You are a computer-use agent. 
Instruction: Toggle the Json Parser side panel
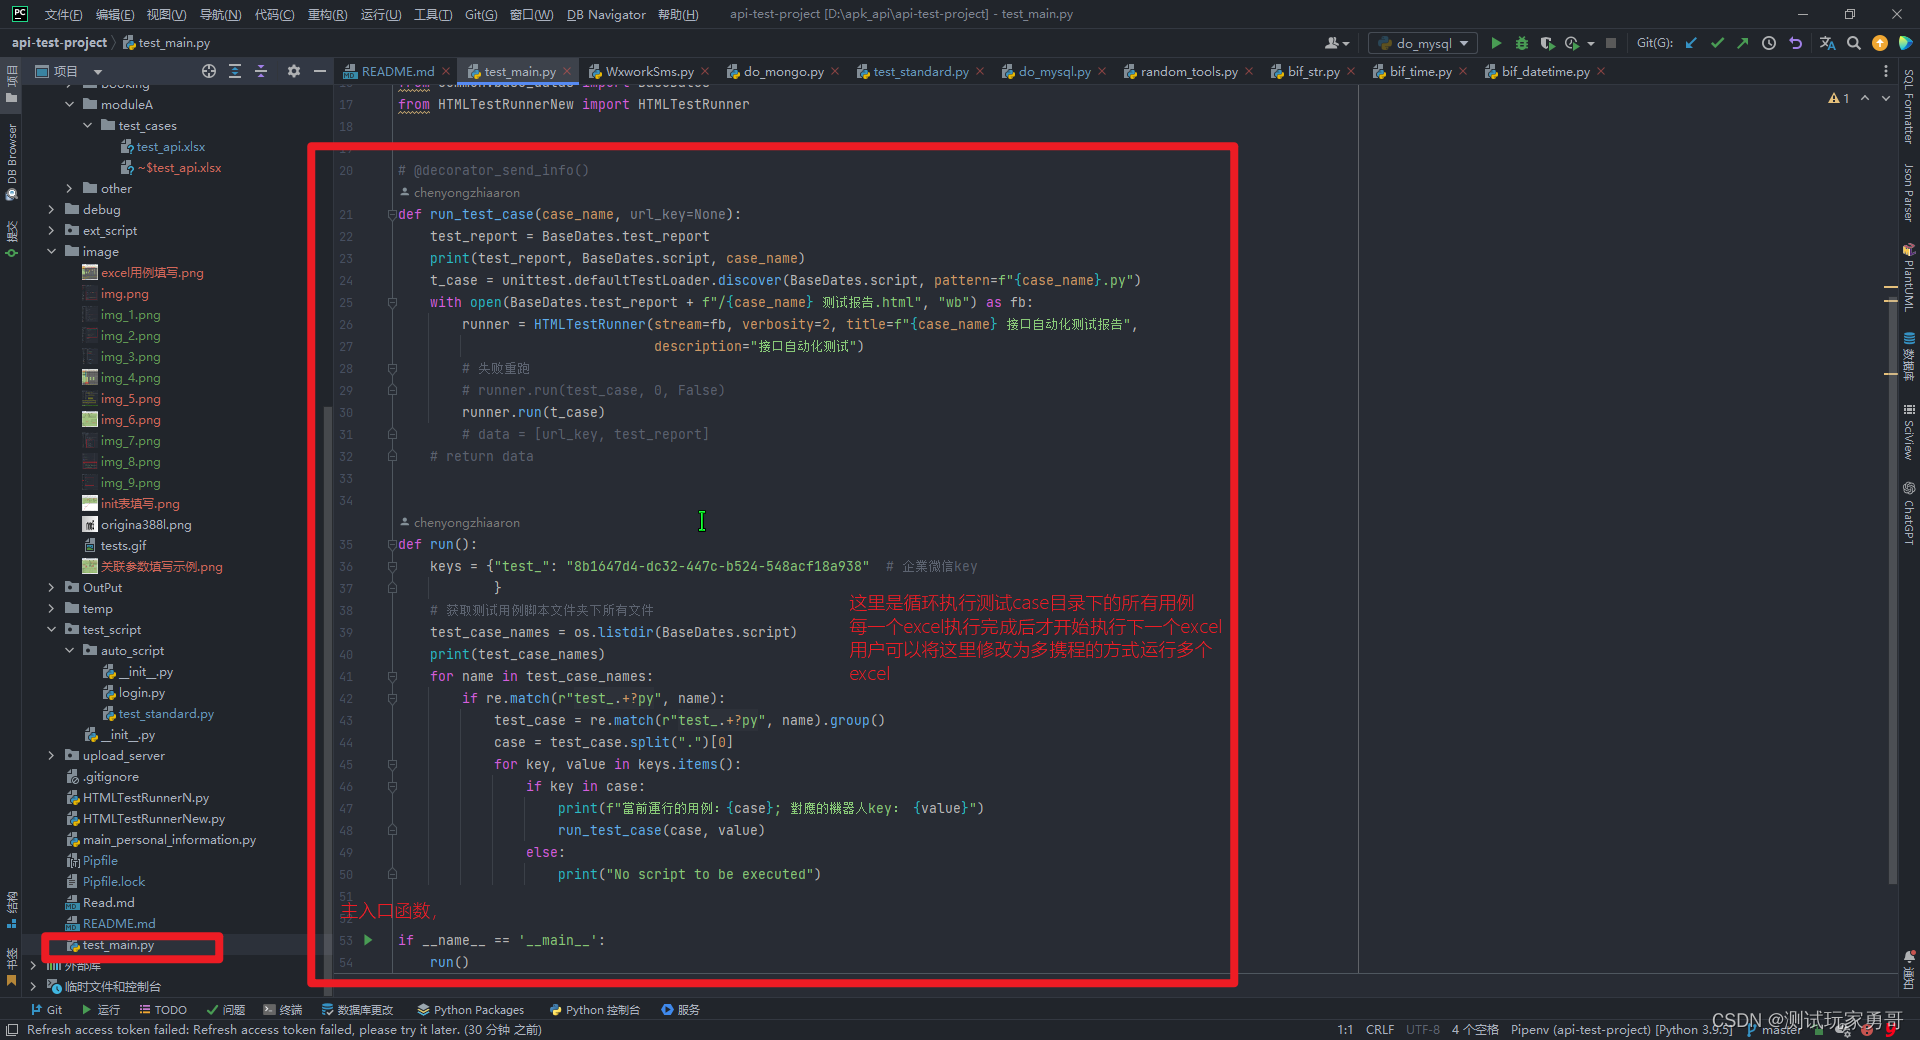(1908, 192)
